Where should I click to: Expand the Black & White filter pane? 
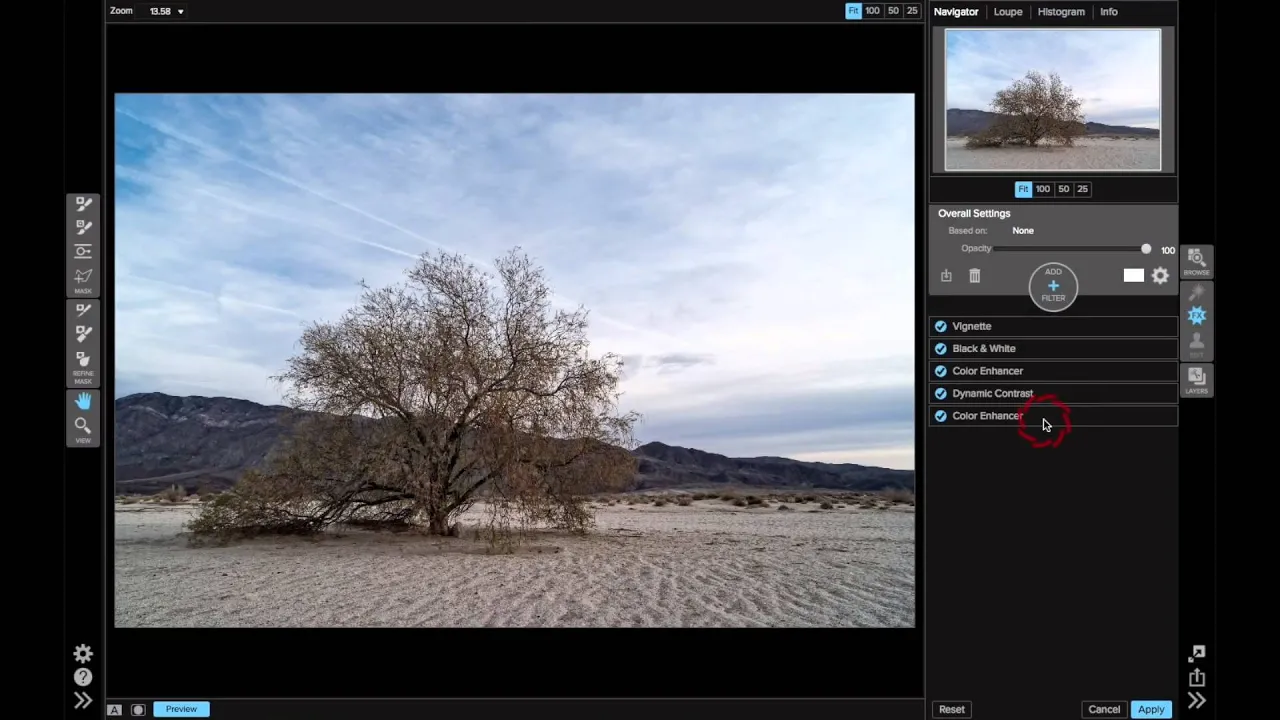(1054, 349)
